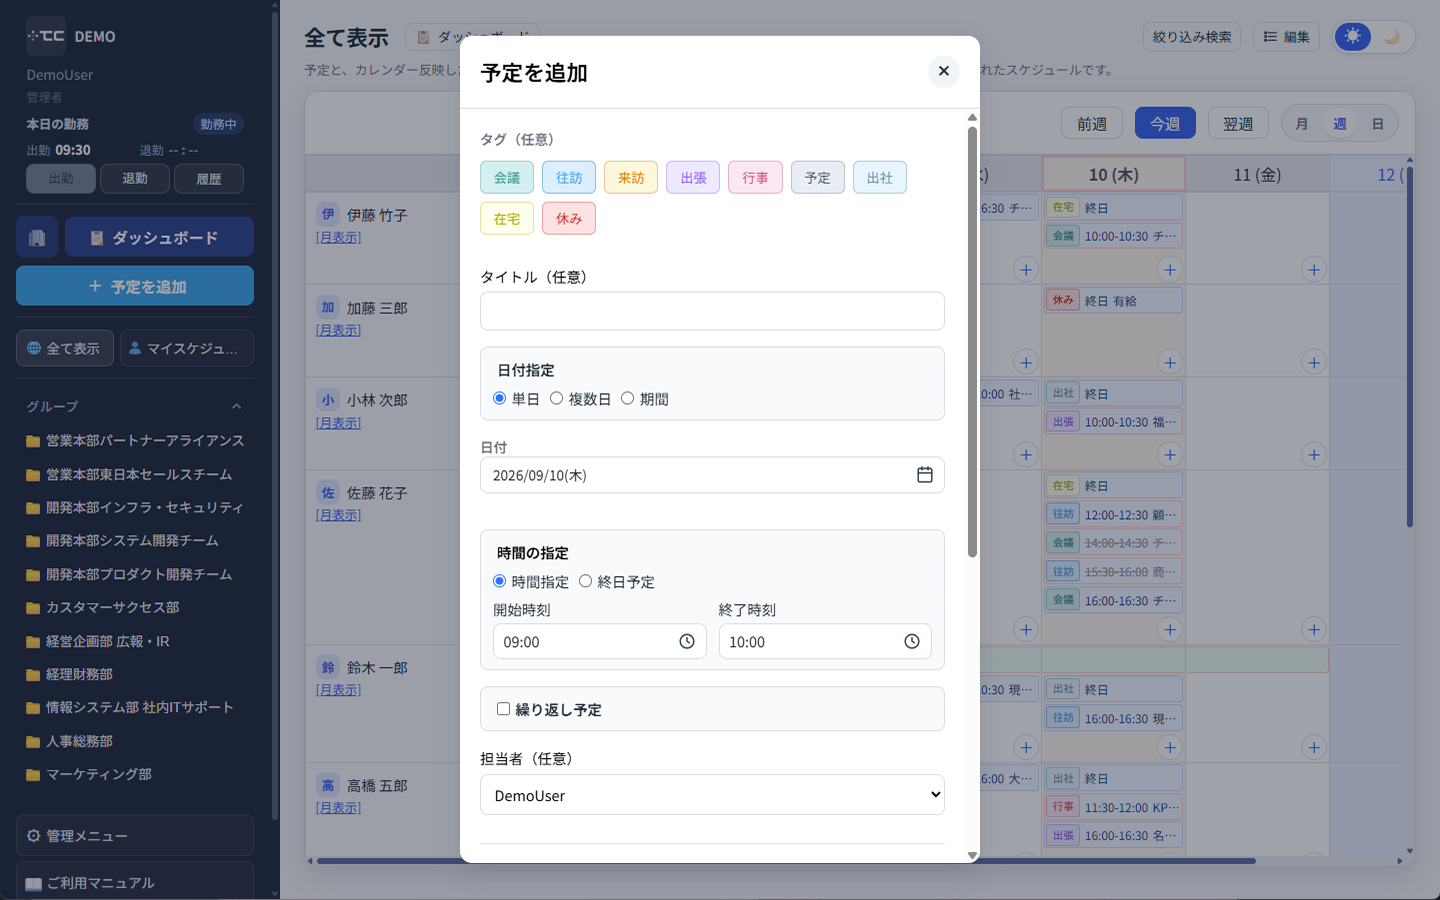Image resolution: width=1440 pixels, height=900 pixels.
Task: Click the 佐 avatar for 佐藤 花子
Action: (328, 492)
